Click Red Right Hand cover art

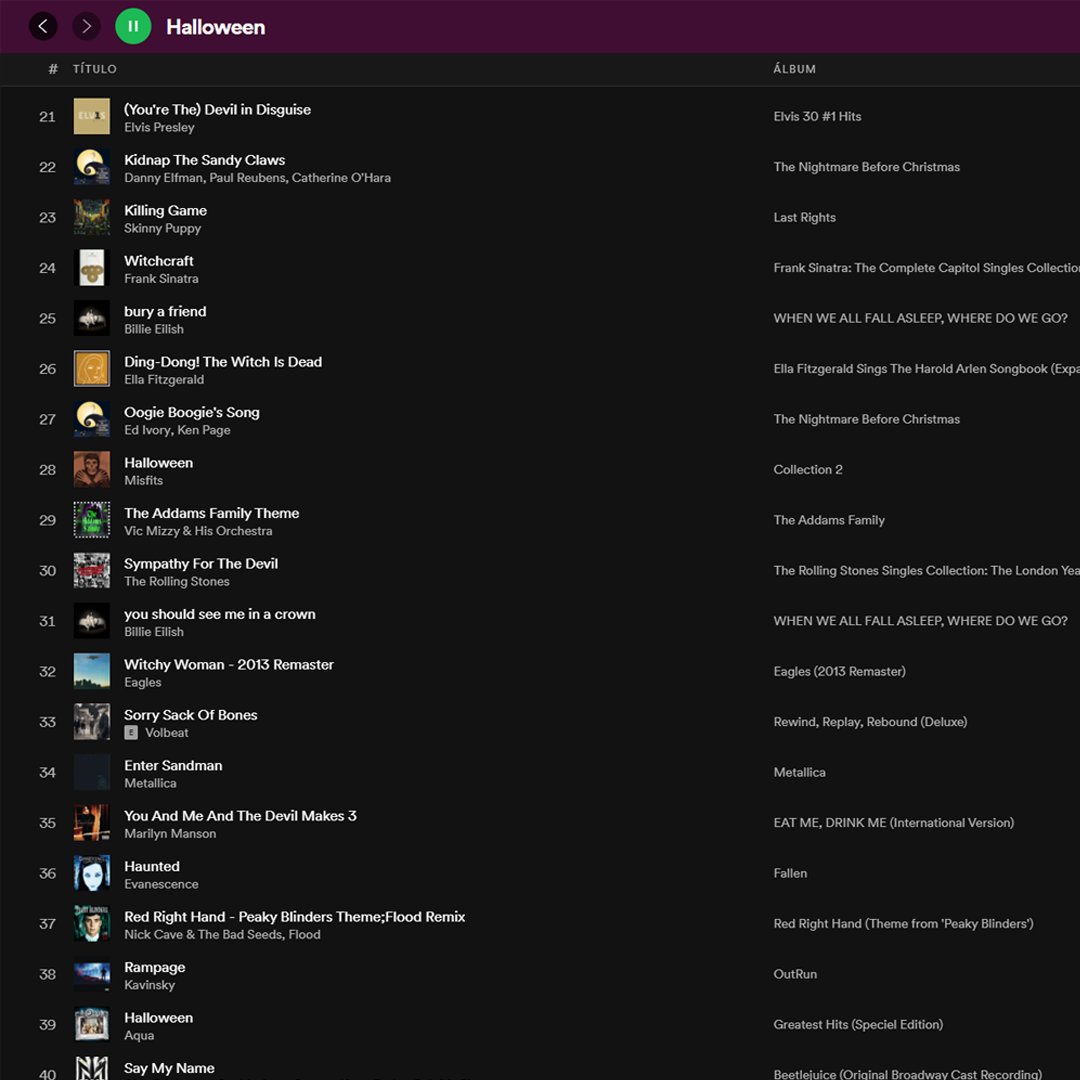click(x=92, y=923)
